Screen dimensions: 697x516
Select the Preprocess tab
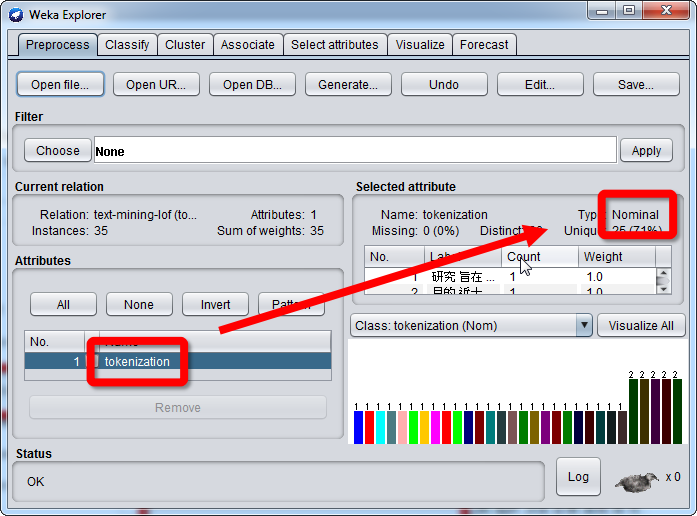click(57, 45)
